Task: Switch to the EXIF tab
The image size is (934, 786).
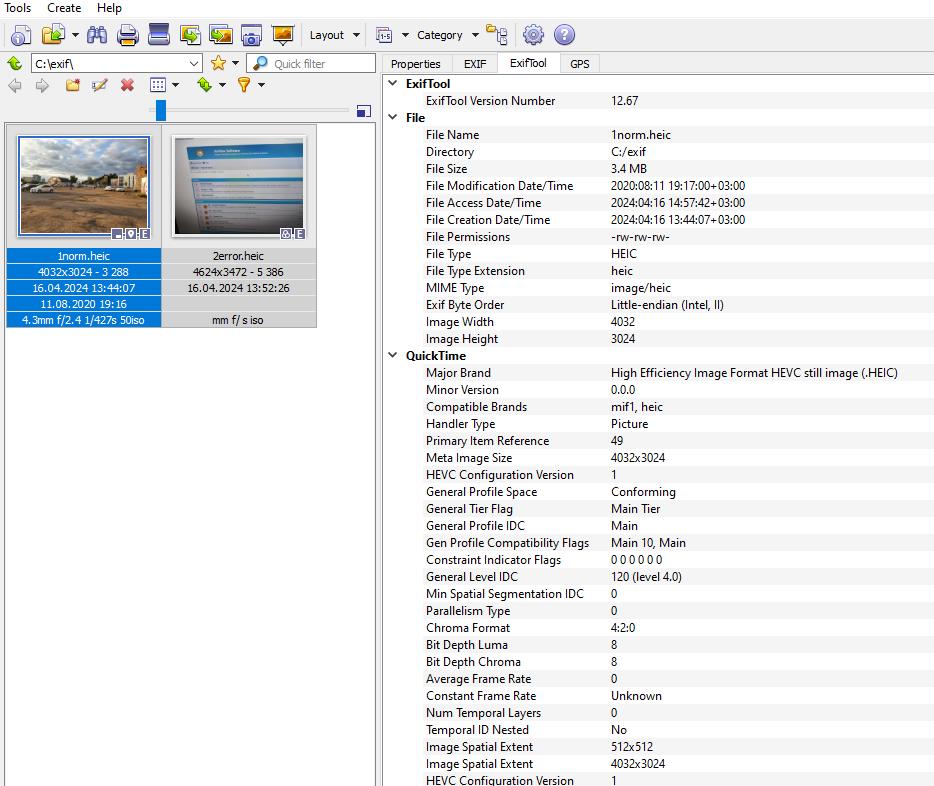Action: 475,64
